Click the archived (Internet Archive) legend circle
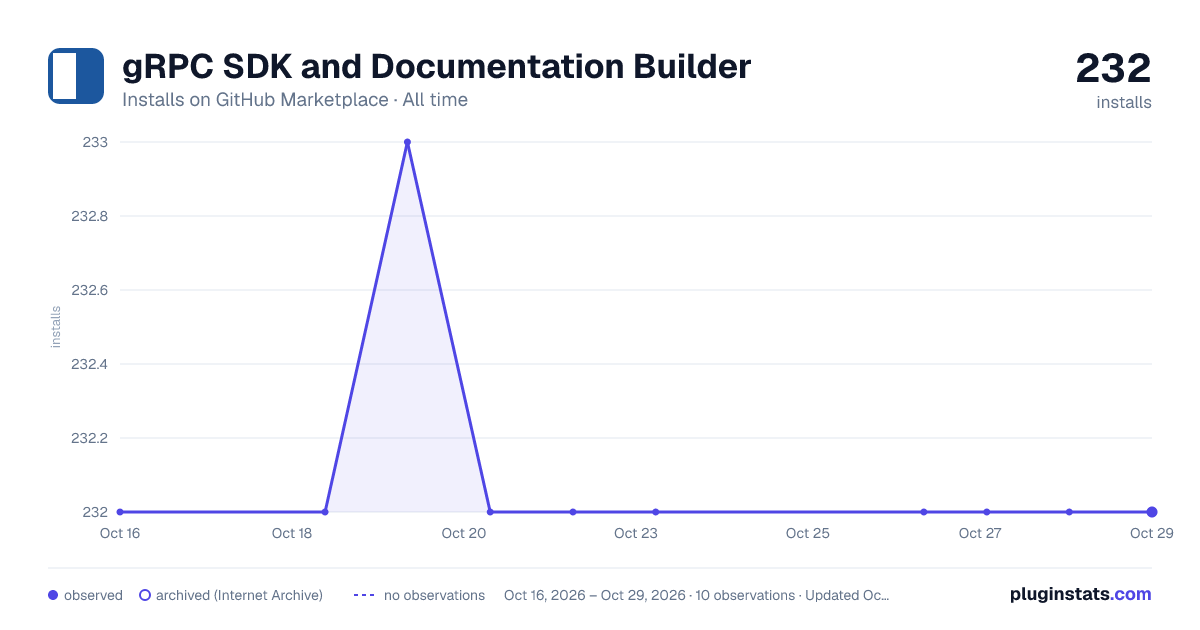 pyautogui.click(x=145, y=595)
